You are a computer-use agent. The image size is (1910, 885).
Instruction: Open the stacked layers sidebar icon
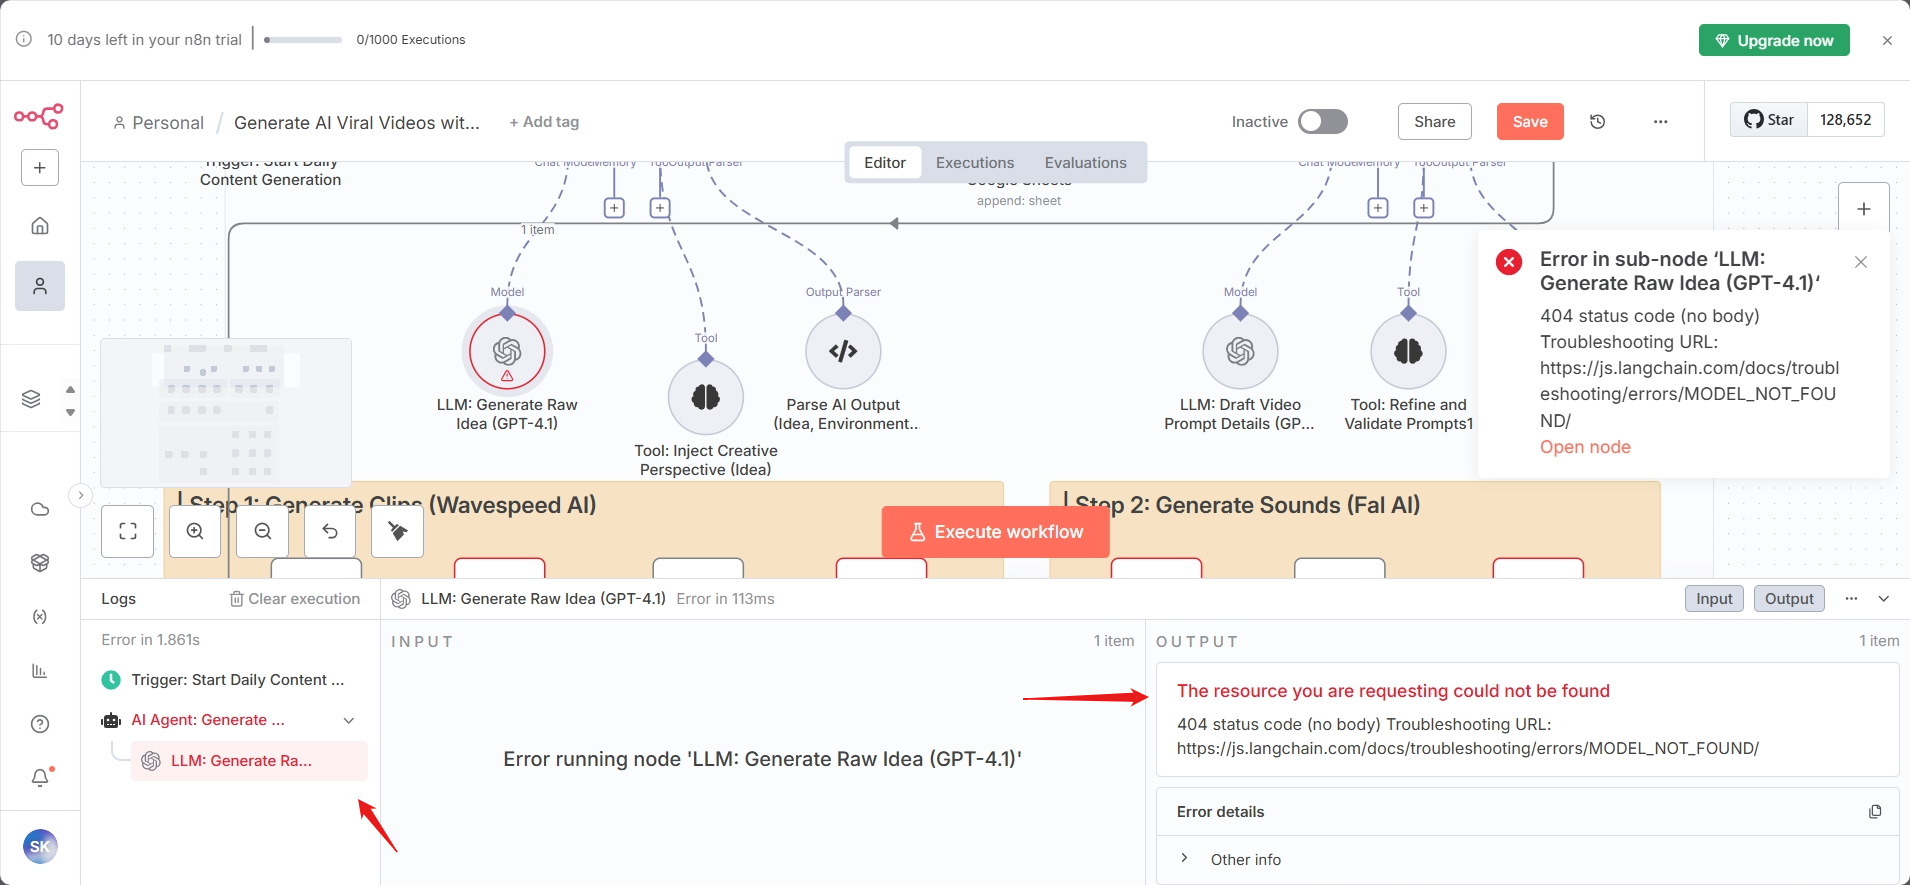tap(32, 399)
